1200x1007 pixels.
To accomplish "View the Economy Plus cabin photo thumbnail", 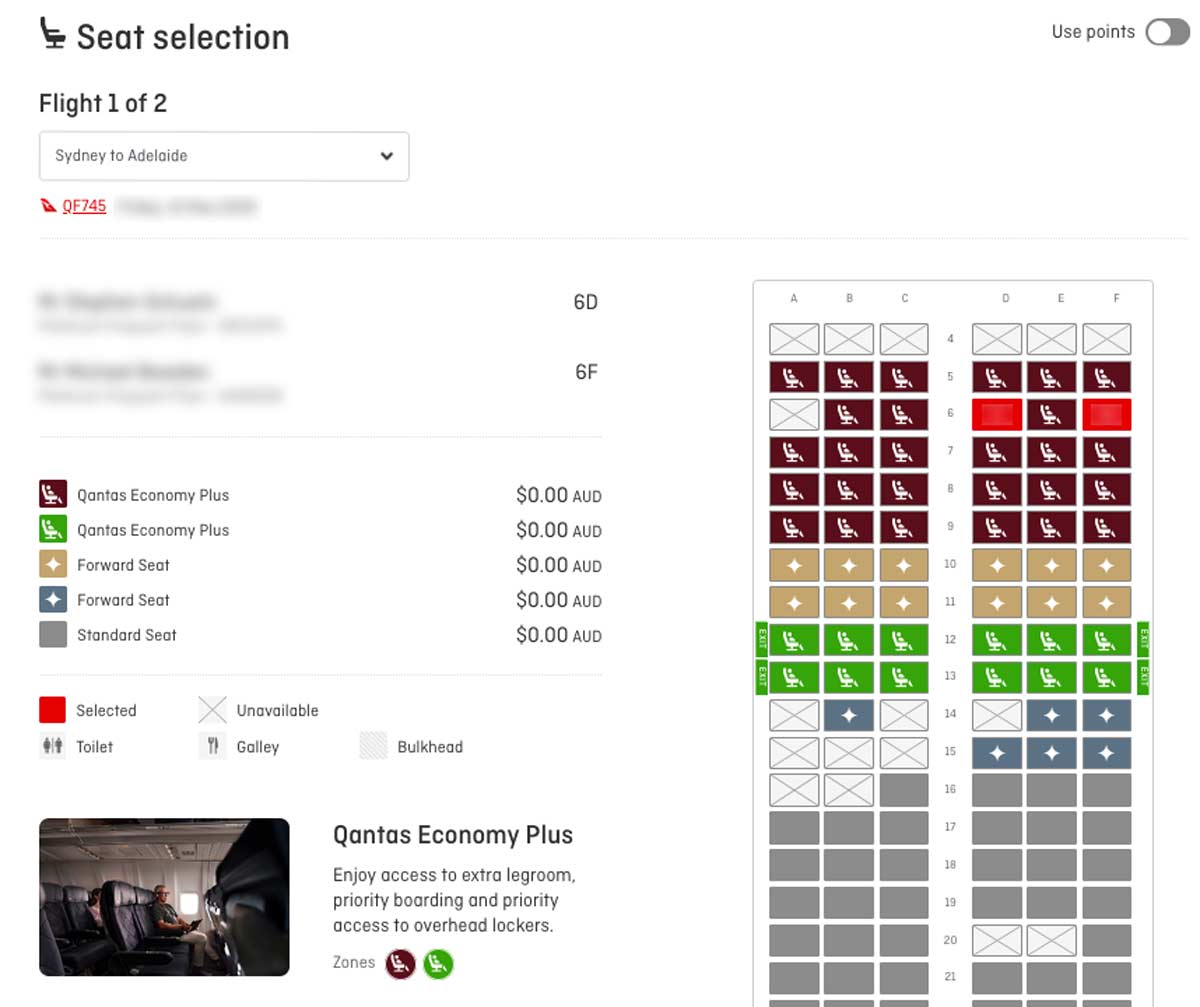I will point(164,896).
